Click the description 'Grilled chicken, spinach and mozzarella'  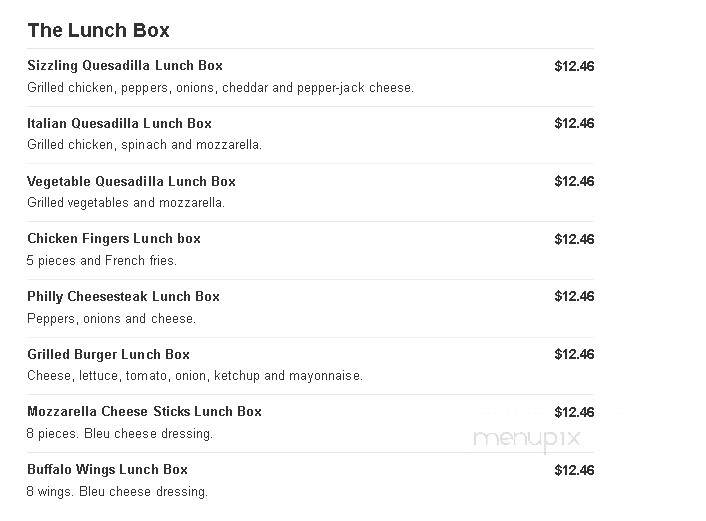tap(144, 145)
